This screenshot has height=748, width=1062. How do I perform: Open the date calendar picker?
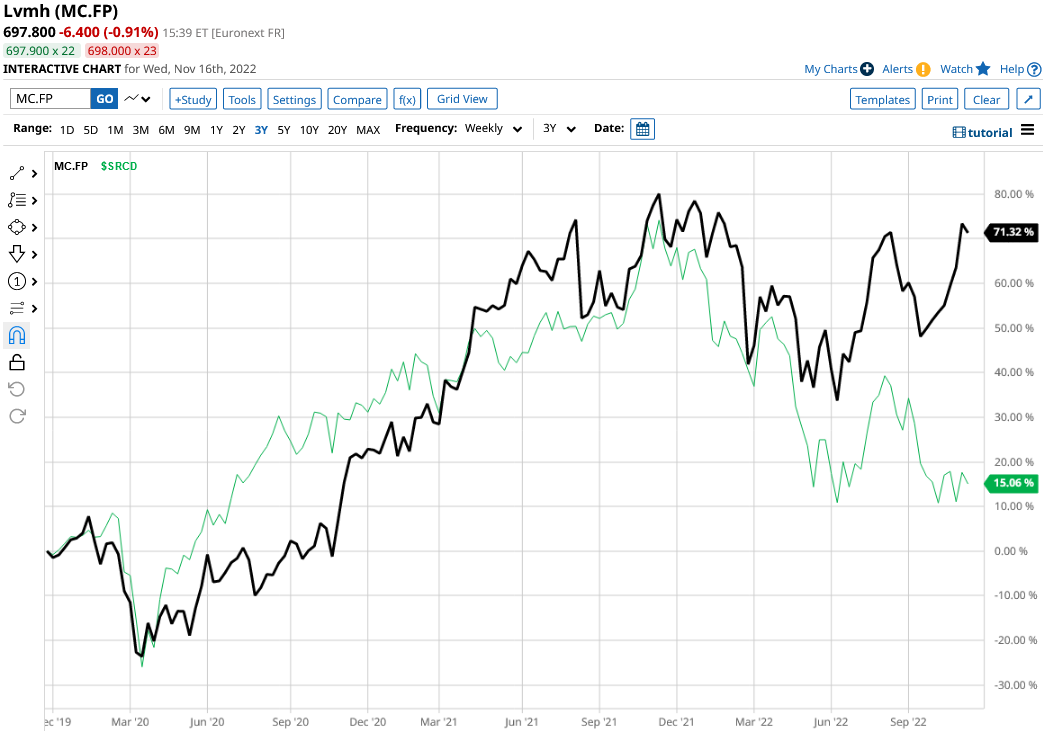(x=642, y=129)
